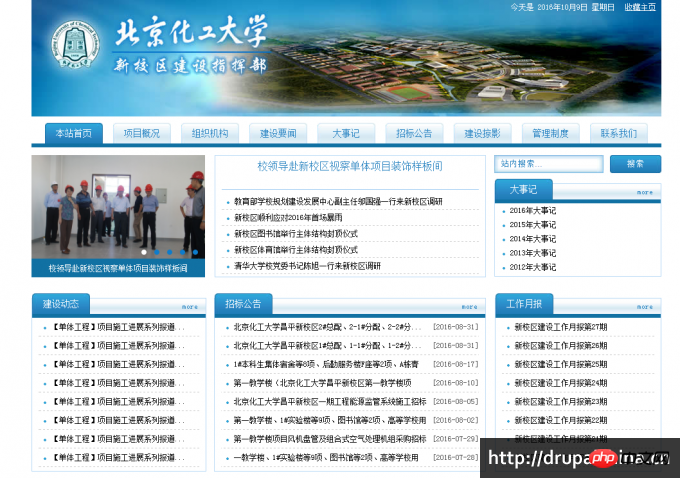Select the first white slideshow dot

[144, 252]
